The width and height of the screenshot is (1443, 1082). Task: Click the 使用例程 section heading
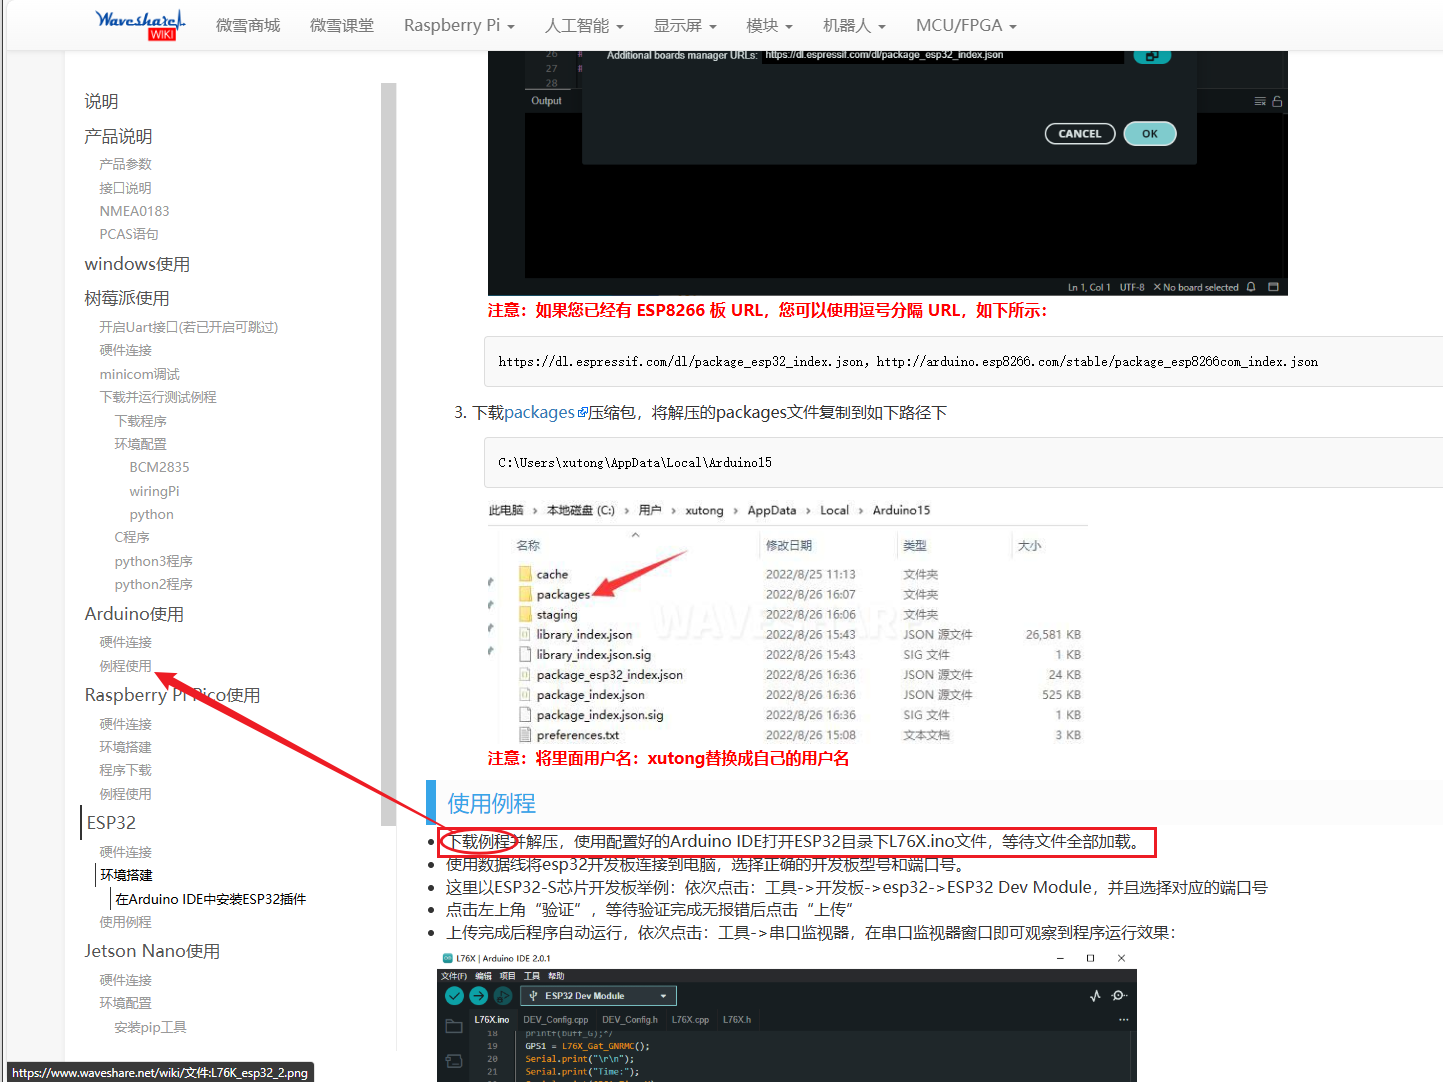(x=491, y=804)
